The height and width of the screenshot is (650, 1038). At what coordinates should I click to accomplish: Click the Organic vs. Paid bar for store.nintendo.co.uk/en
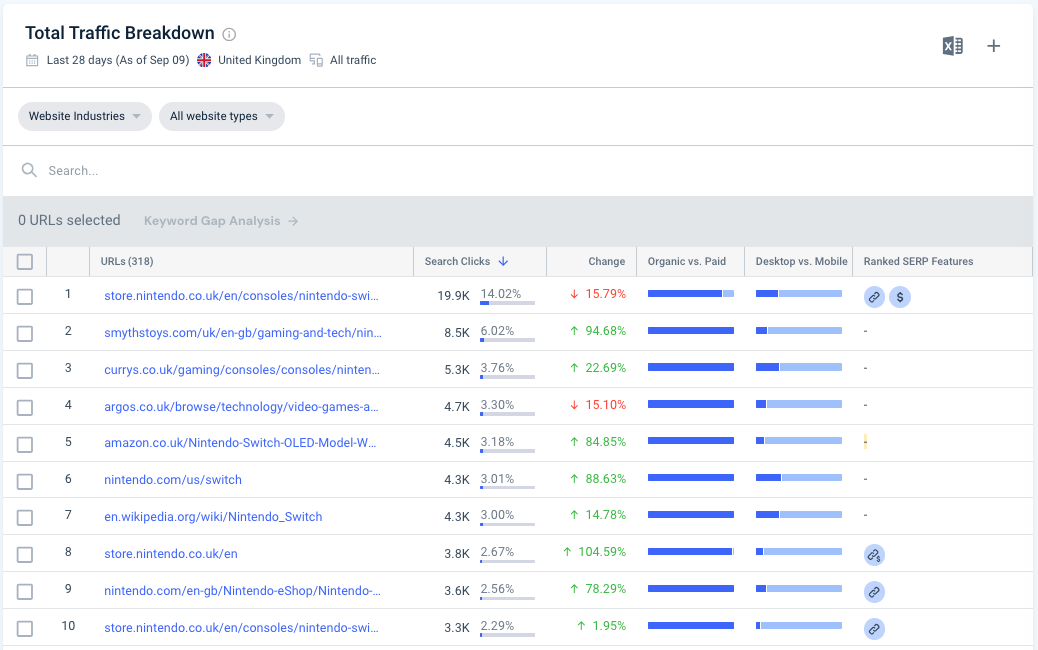tap(690, 552)
